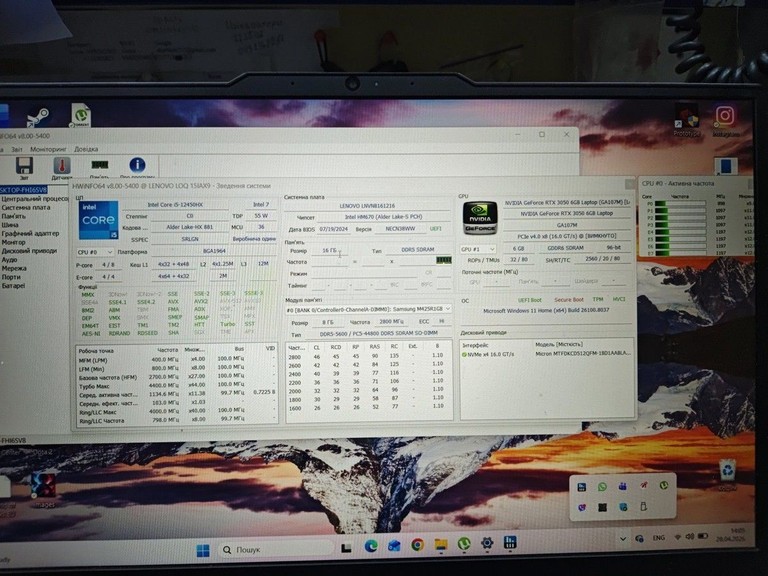Open Microsoft Edge from taskbar

tap(371, 546)
